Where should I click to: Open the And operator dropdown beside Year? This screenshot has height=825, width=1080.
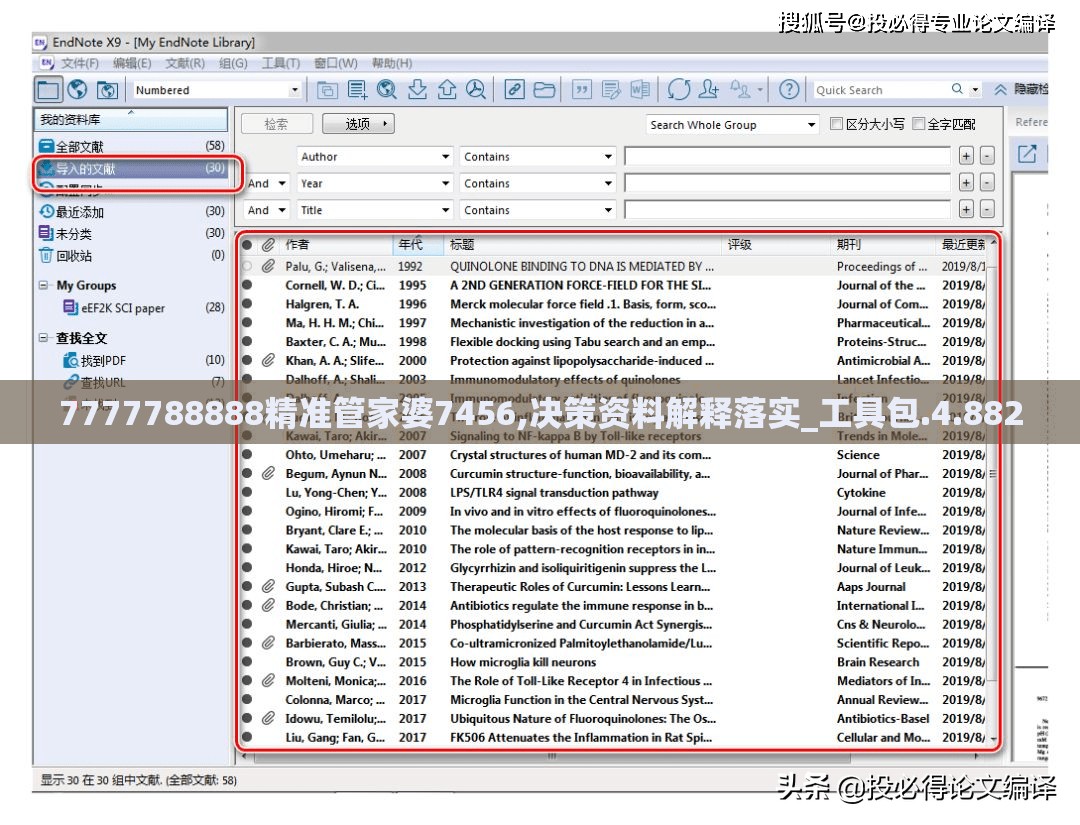[x=282, y=184]
